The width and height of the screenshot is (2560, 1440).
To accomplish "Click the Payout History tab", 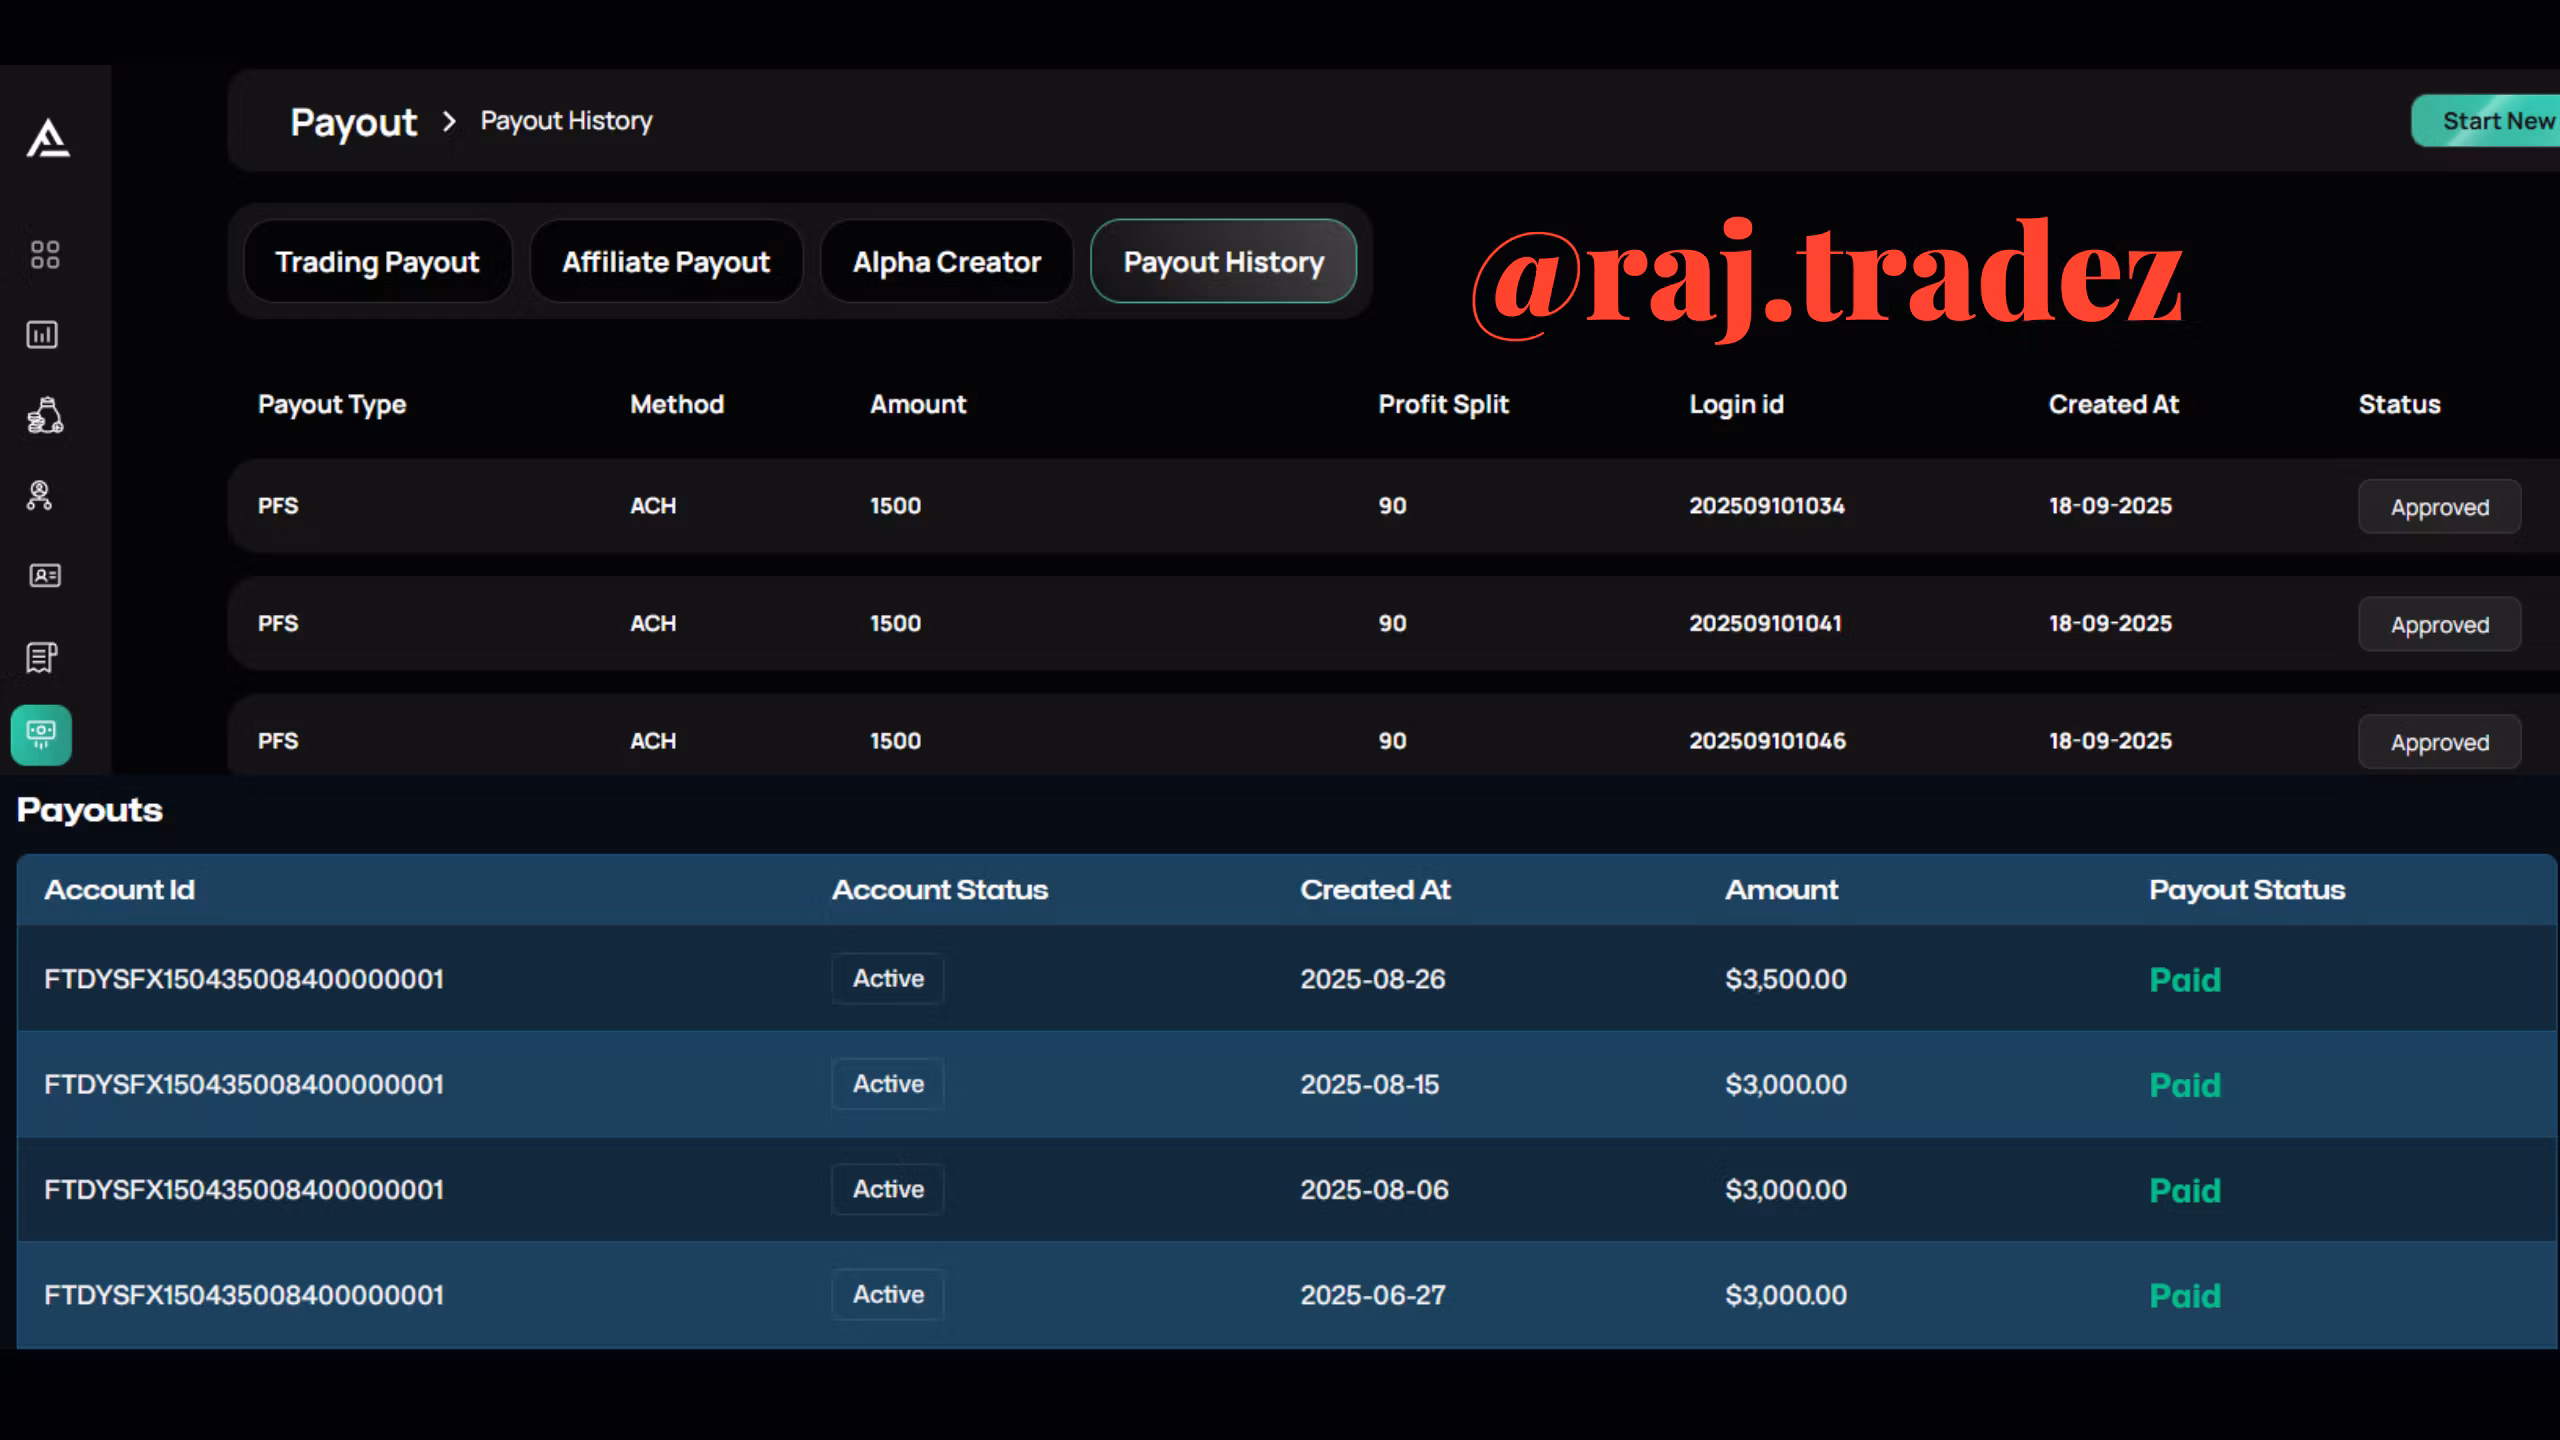I will point(1223,262).
